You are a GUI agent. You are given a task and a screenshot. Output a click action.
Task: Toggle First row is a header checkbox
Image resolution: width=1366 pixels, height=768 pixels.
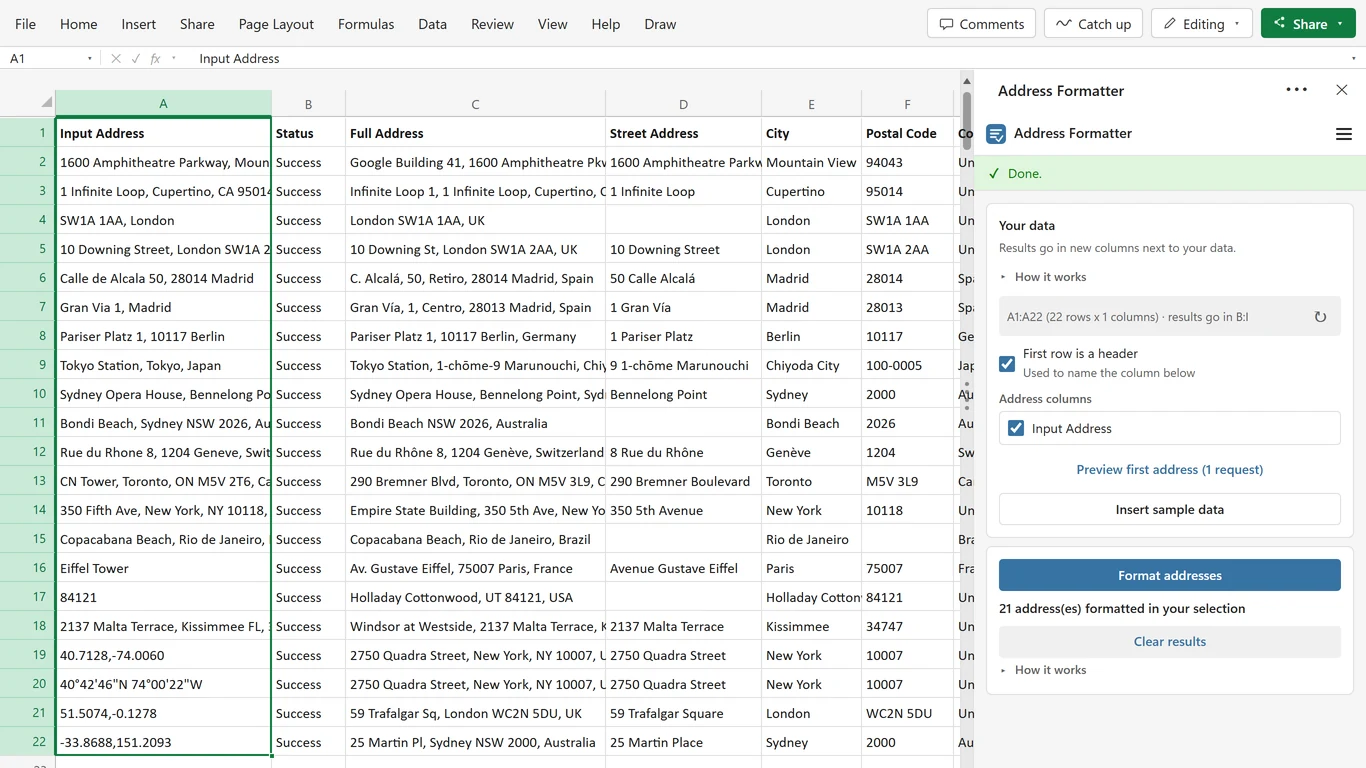pyautogui.click(x=1007, y=363)
